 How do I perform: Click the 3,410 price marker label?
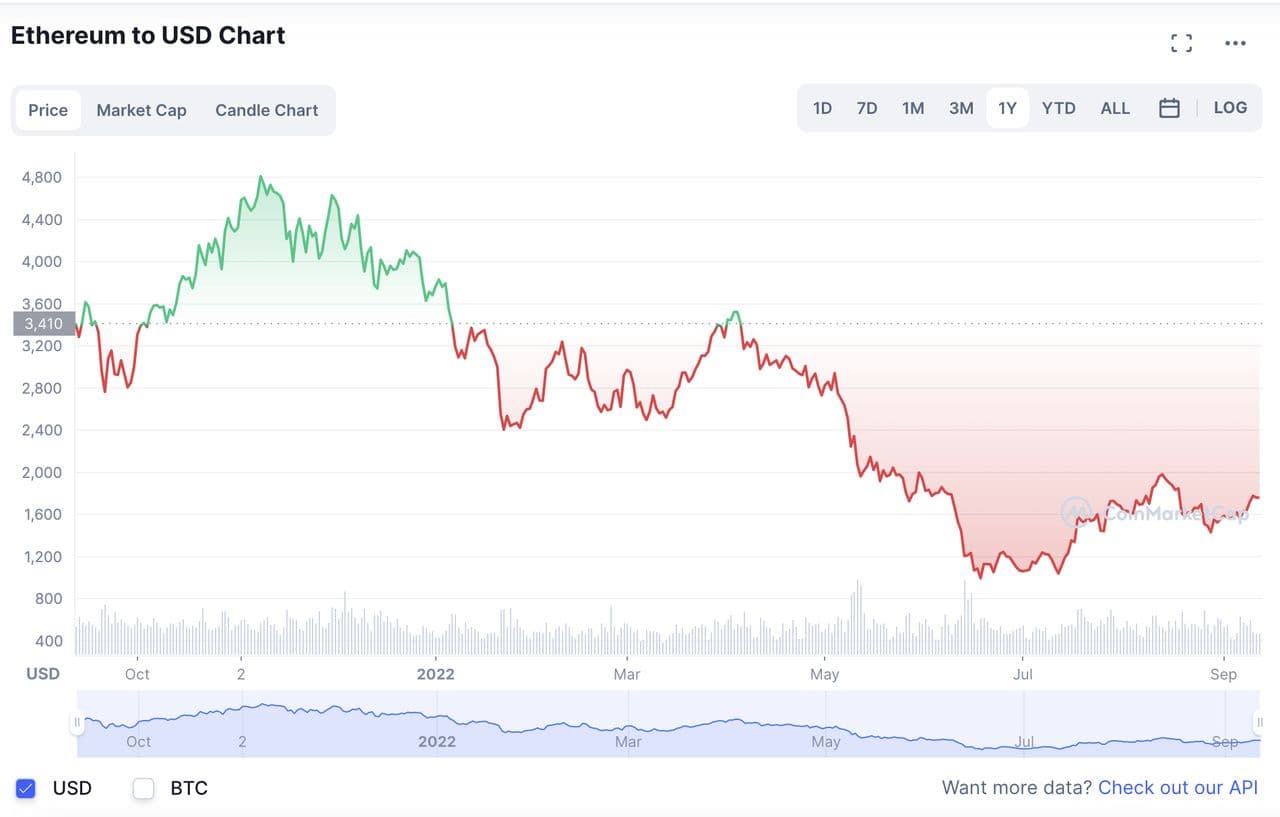(44, 324)
